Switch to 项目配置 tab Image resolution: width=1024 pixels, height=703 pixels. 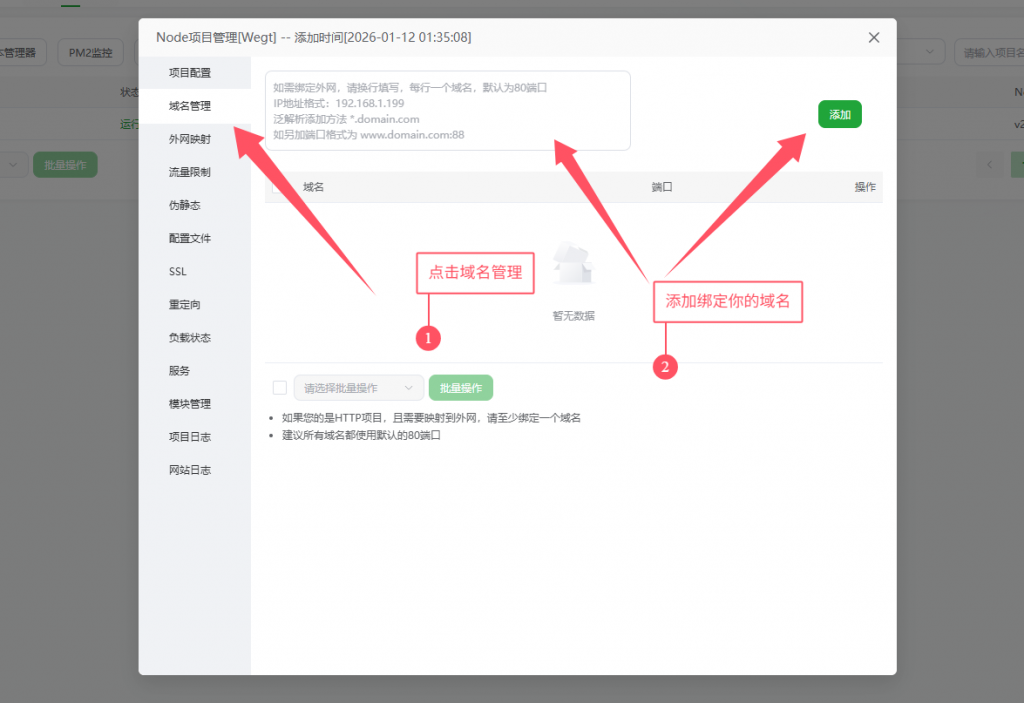(190, 73)
